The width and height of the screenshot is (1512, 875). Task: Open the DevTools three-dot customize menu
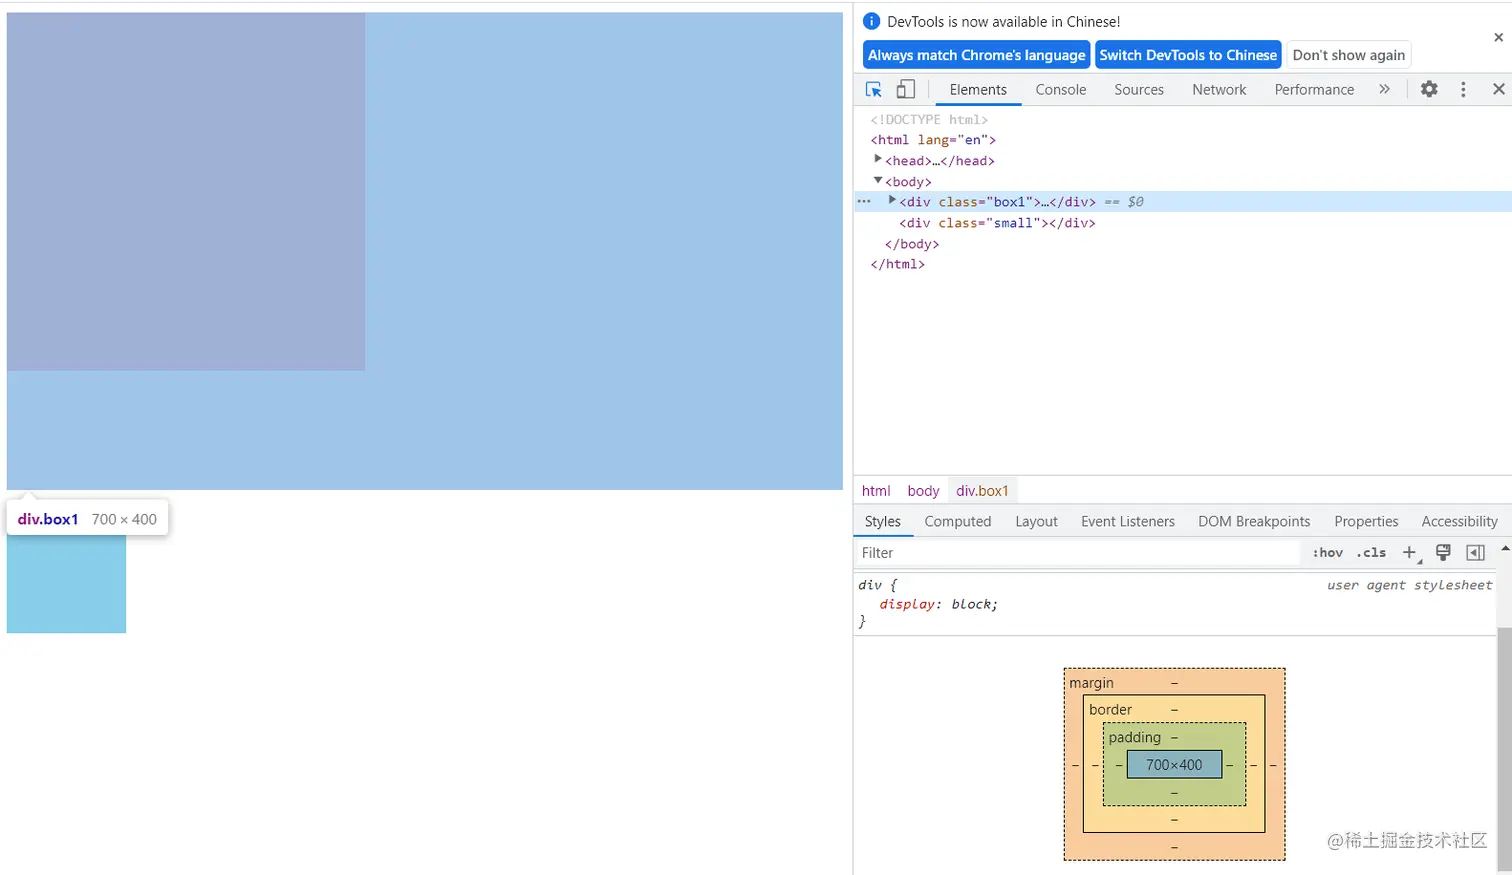click(1463, 89)
